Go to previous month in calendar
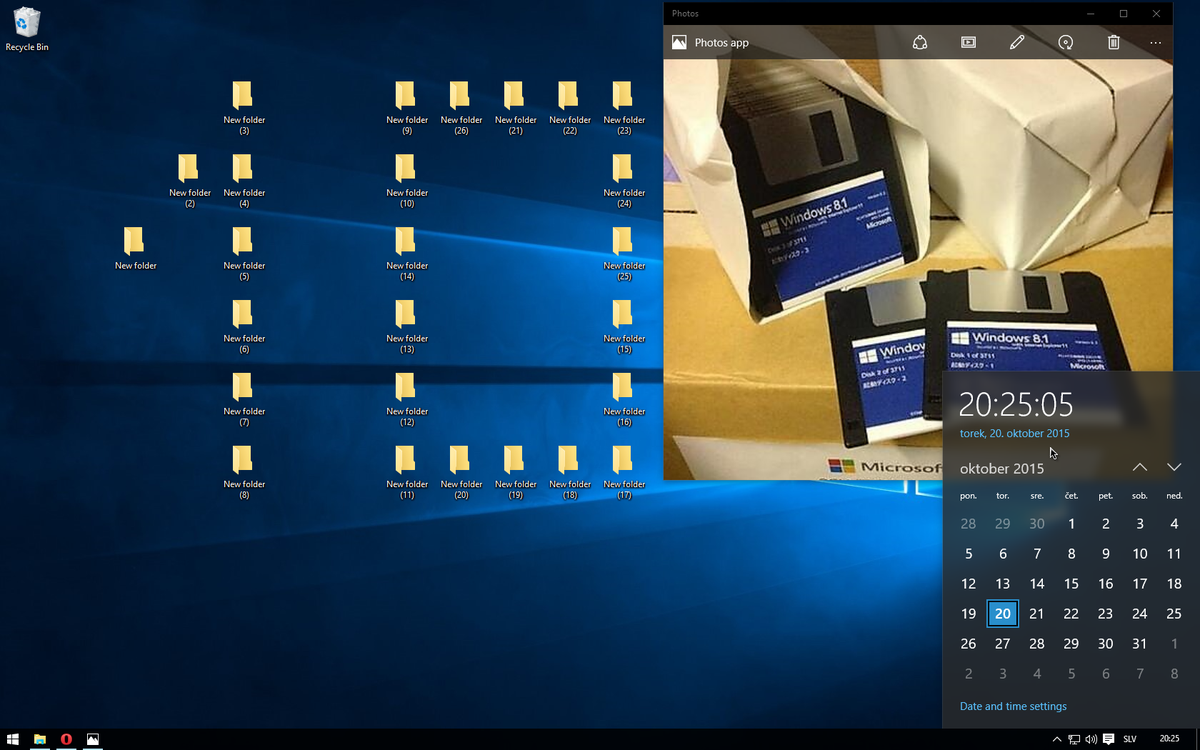The image size is (1200, 750). (x=1140, y=468)
